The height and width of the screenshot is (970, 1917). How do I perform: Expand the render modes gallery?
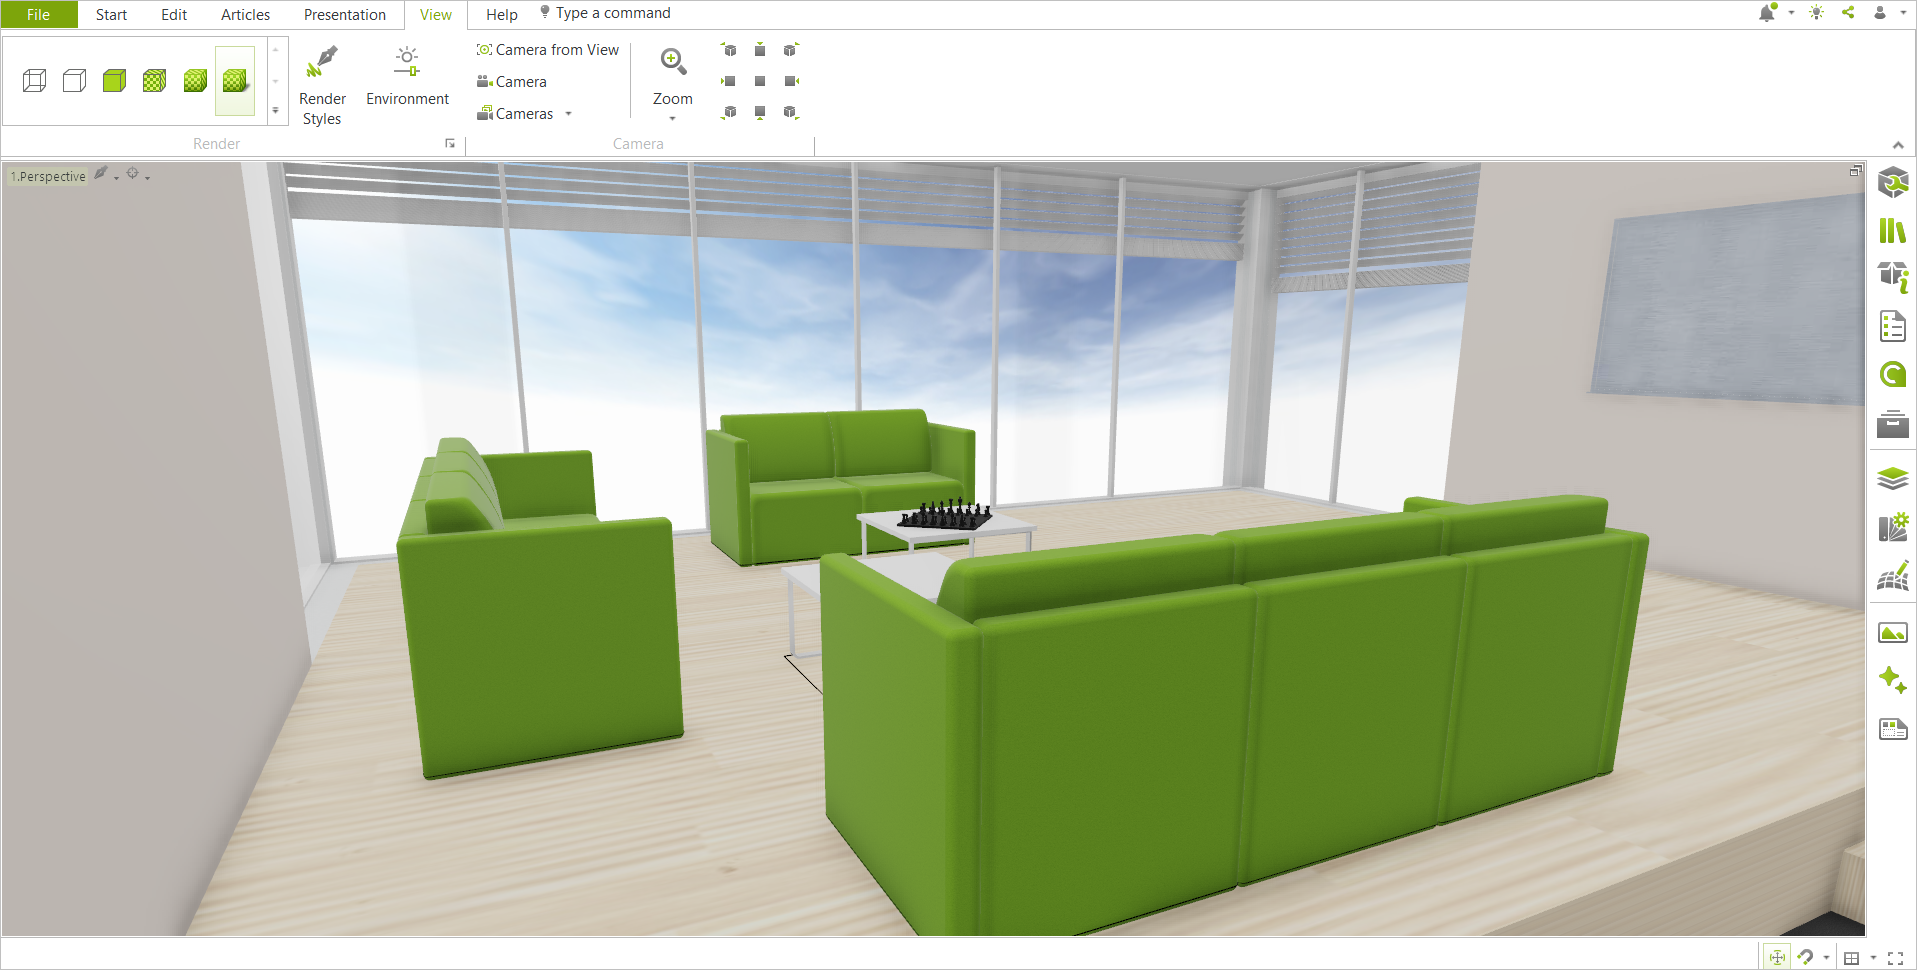276,111
